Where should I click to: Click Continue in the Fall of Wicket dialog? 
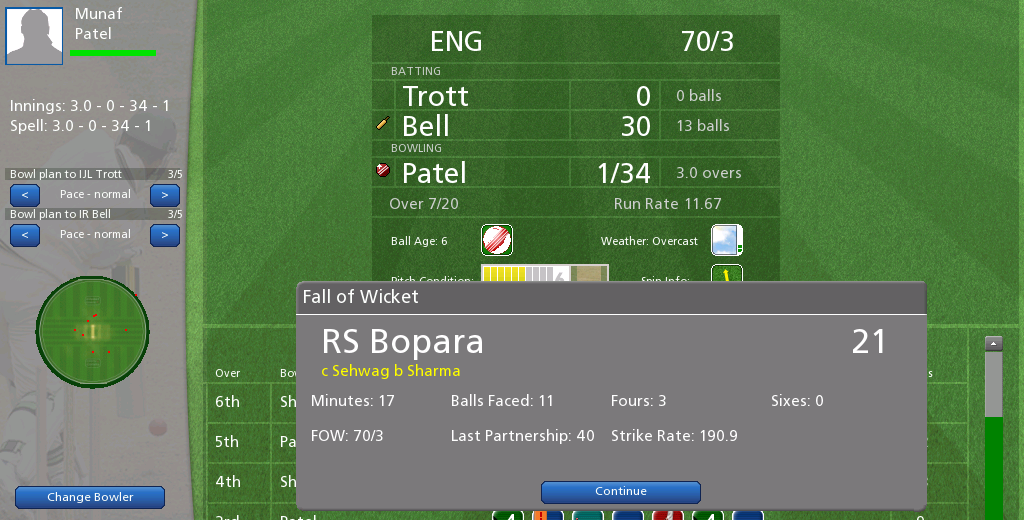coord(620,492)
